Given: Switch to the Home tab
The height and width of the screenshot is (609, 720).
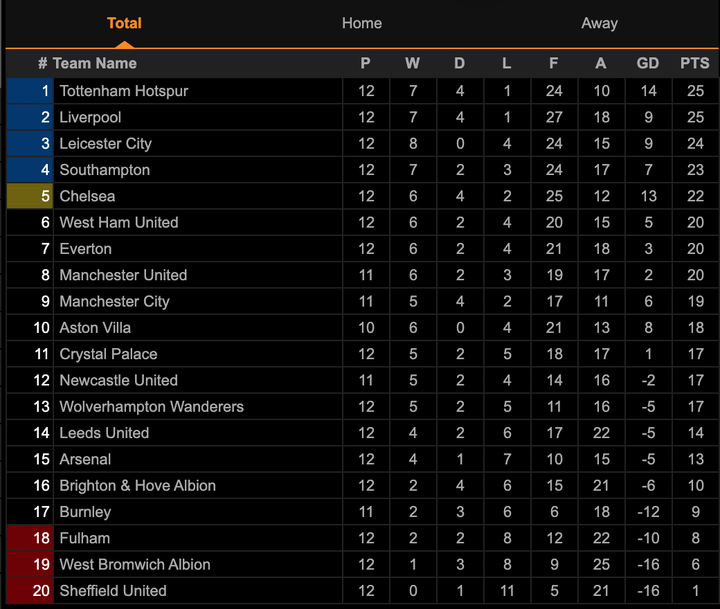Looking at the screenshot, I should pos(361,23).
